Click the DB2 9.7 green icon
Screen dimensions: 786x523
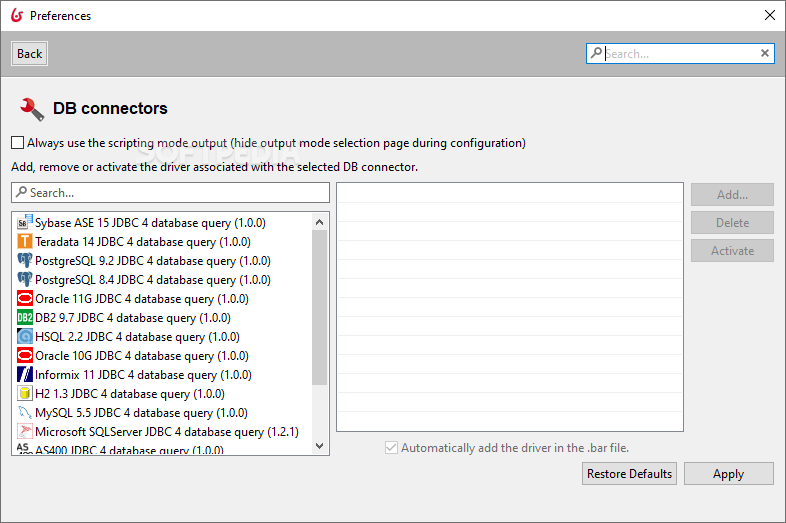25,317
